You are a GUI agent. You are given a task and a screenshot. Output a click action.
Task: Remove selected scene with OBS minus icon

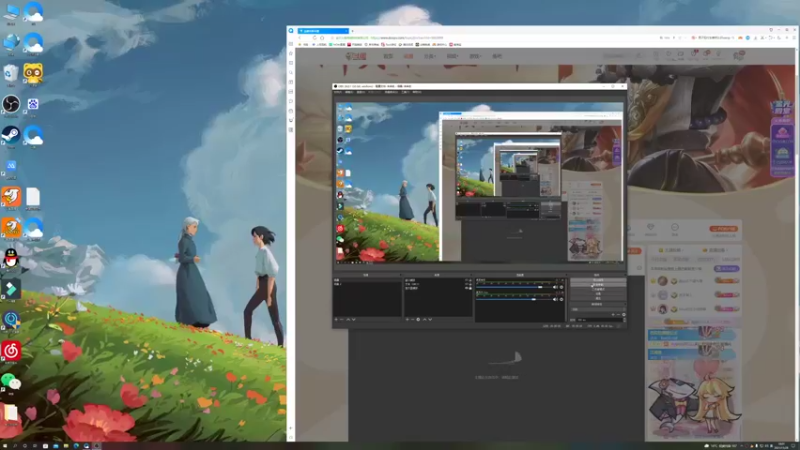[342, 319]
